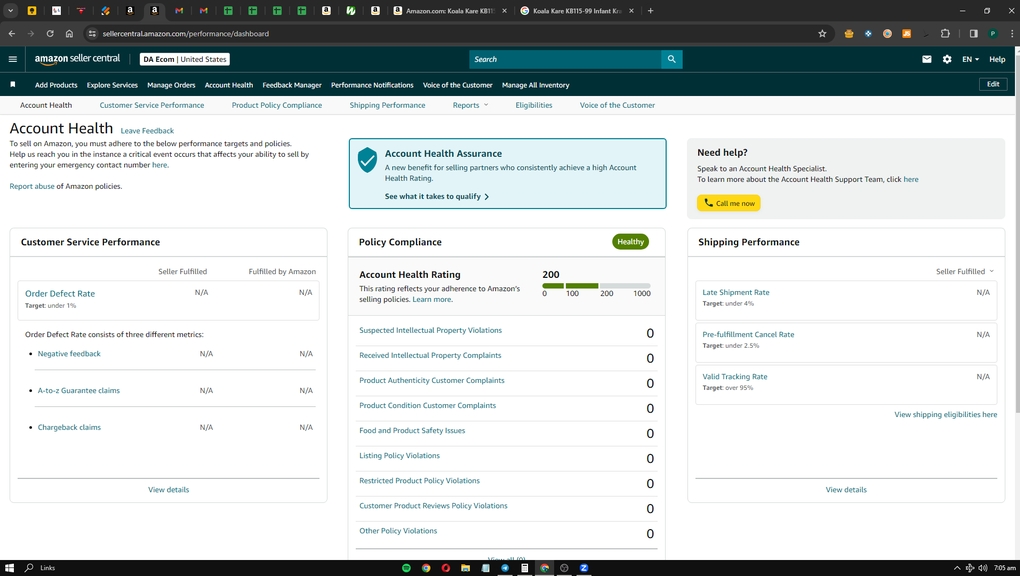
Task: Open Chrome three-dot menu
Action: pos(1012,33)
